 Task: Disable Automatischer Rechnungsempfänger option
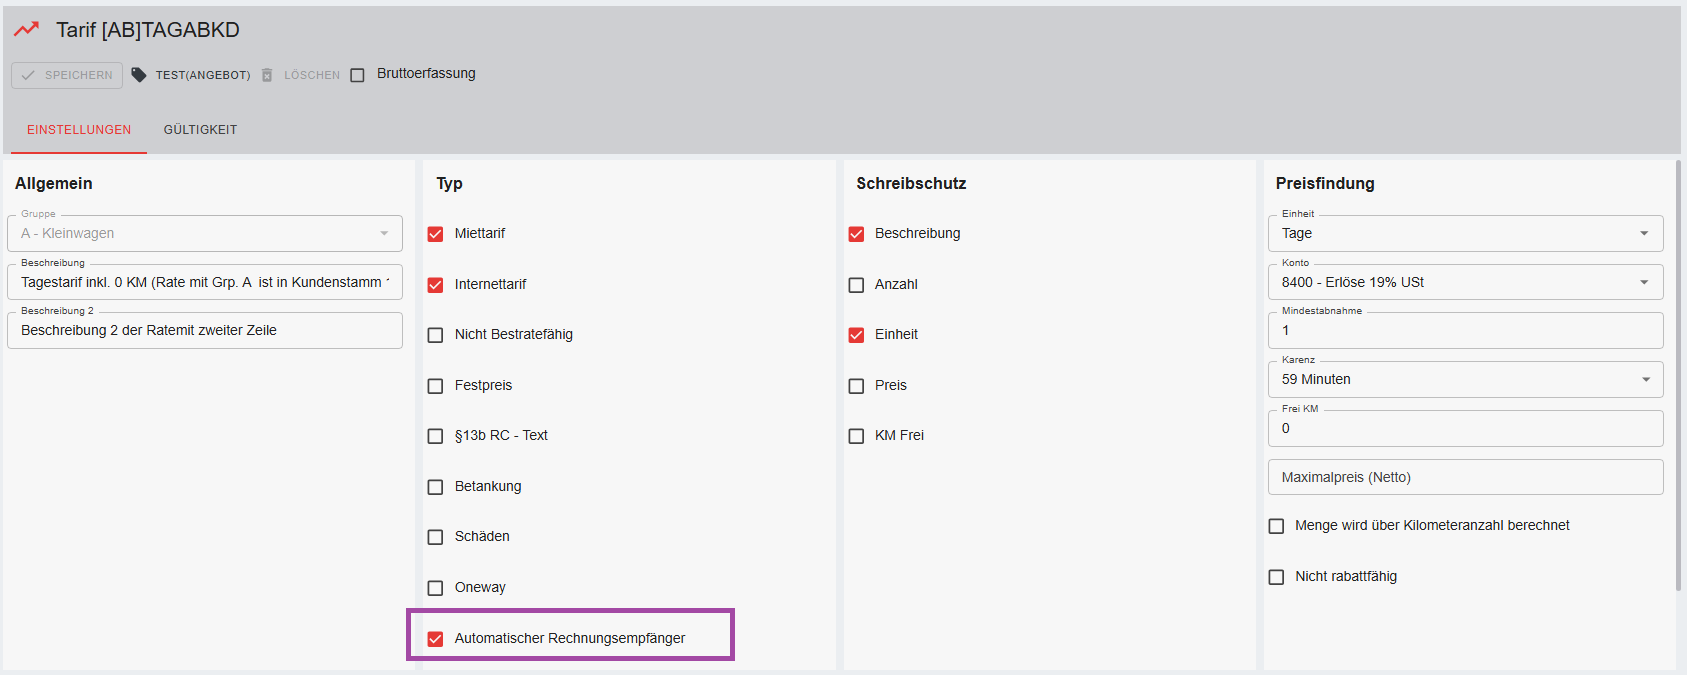click(435, 639)
